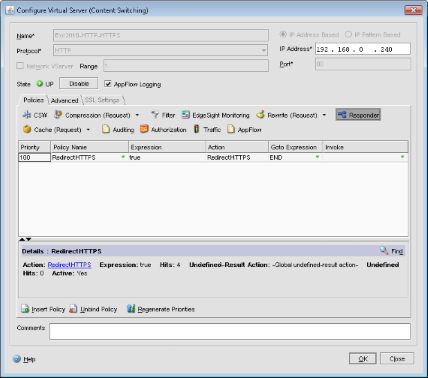
Task: Open the Policy Name dropdown for RedirectHTTPS
Action: click(x=123, y=157)
